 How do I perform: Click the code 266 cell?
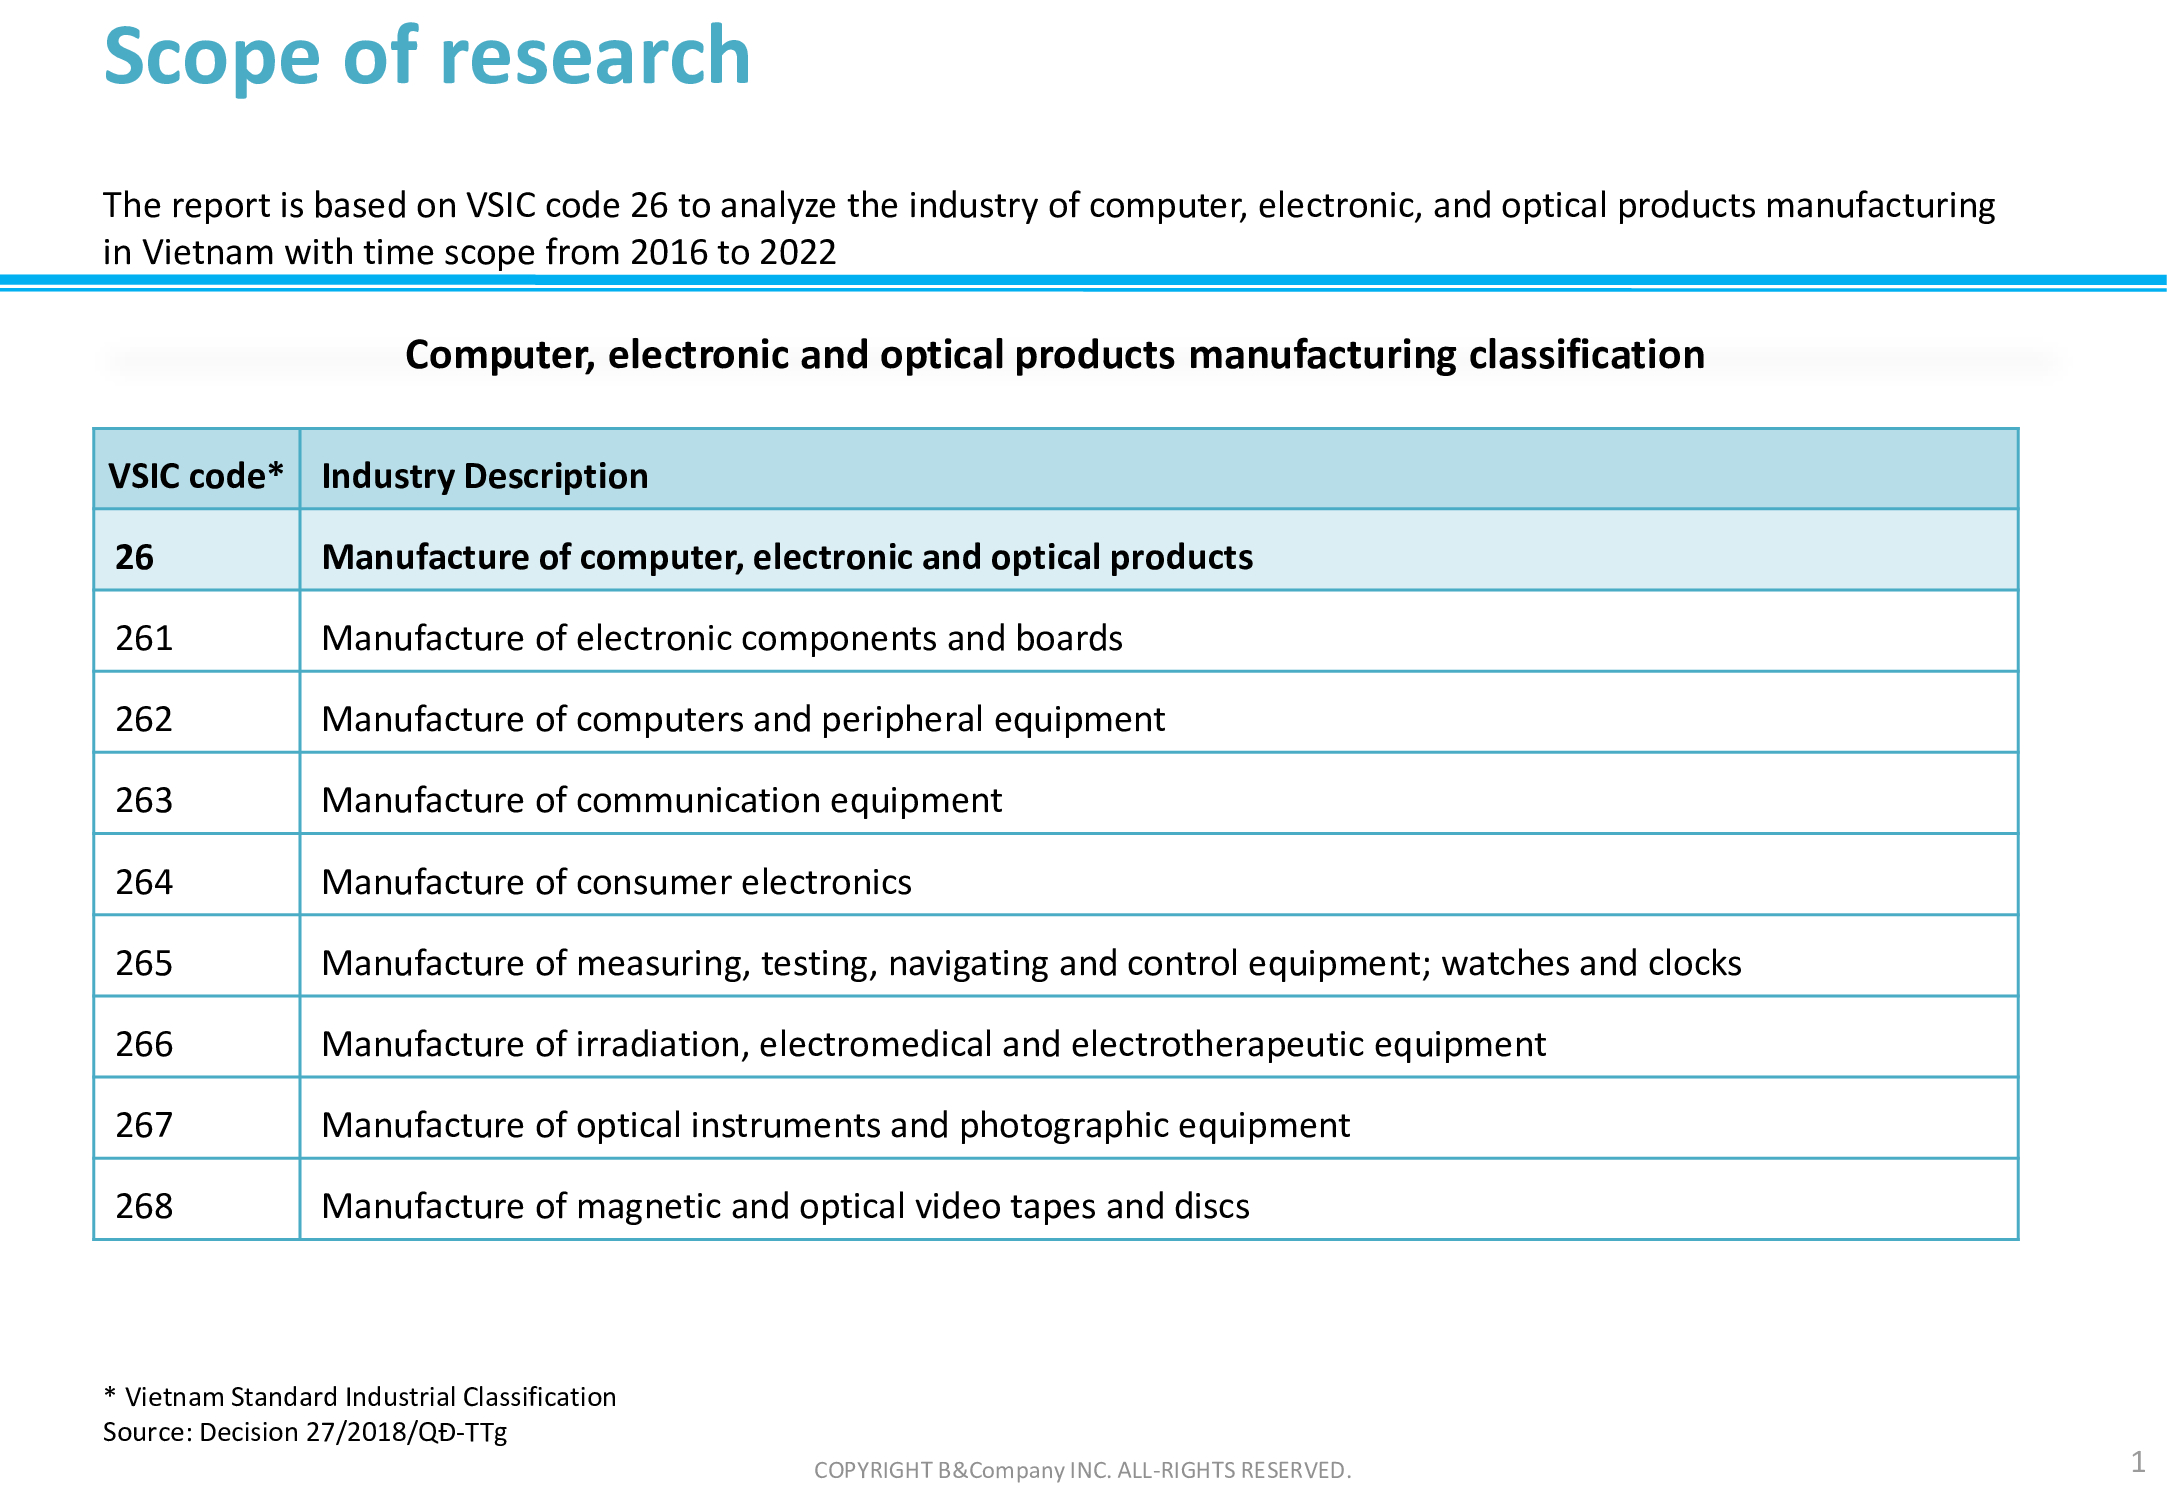pos(145,1044)
